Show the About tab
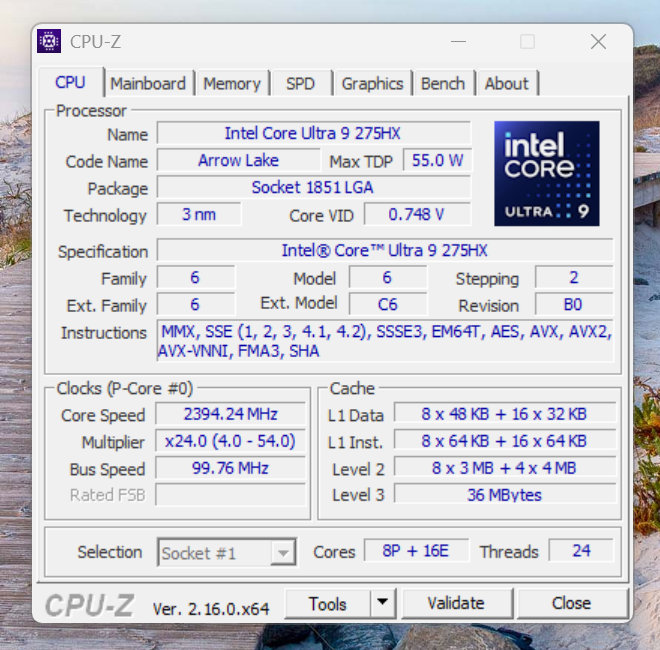The width and height of the screenshot is (660, 650). [x=506, y=84]
